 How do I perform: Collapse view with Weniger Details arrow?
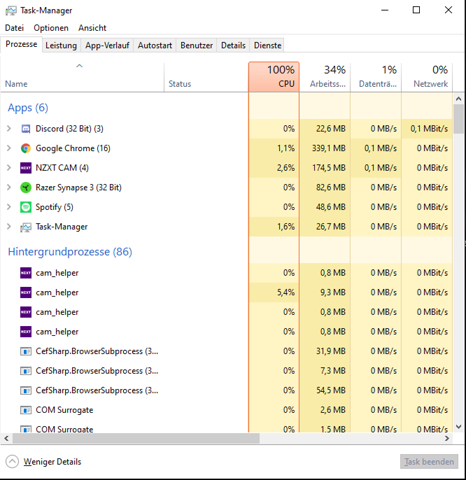click(12, 462)
